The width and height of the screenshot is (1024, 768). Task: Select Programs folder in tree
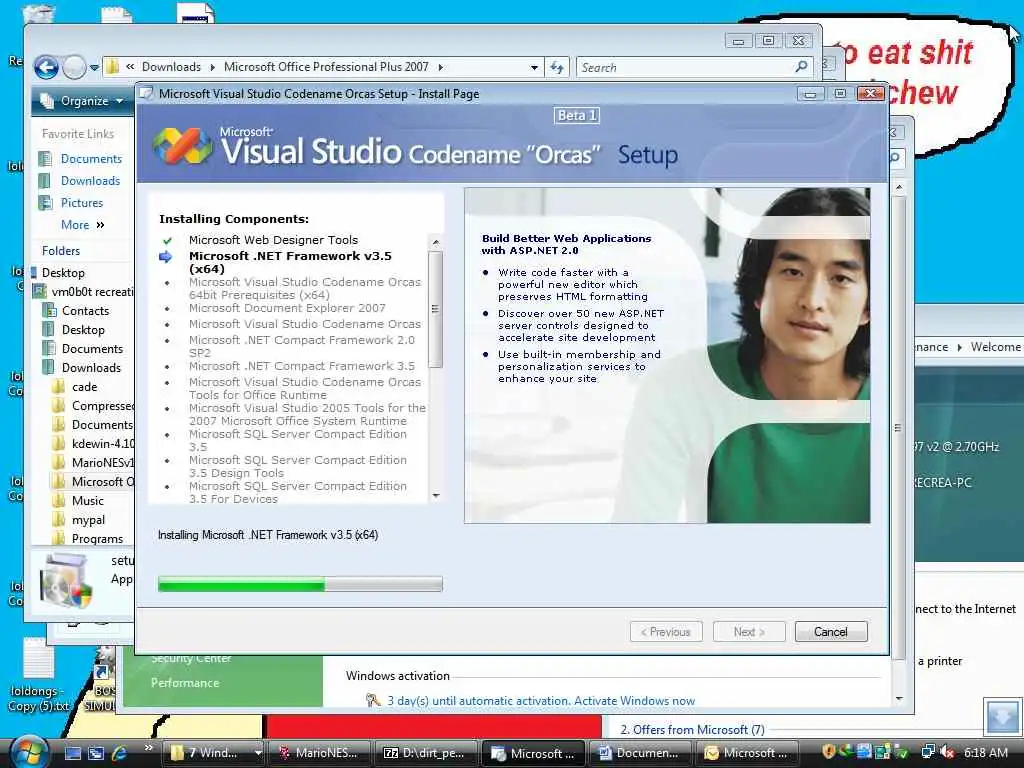pos(97,539)
